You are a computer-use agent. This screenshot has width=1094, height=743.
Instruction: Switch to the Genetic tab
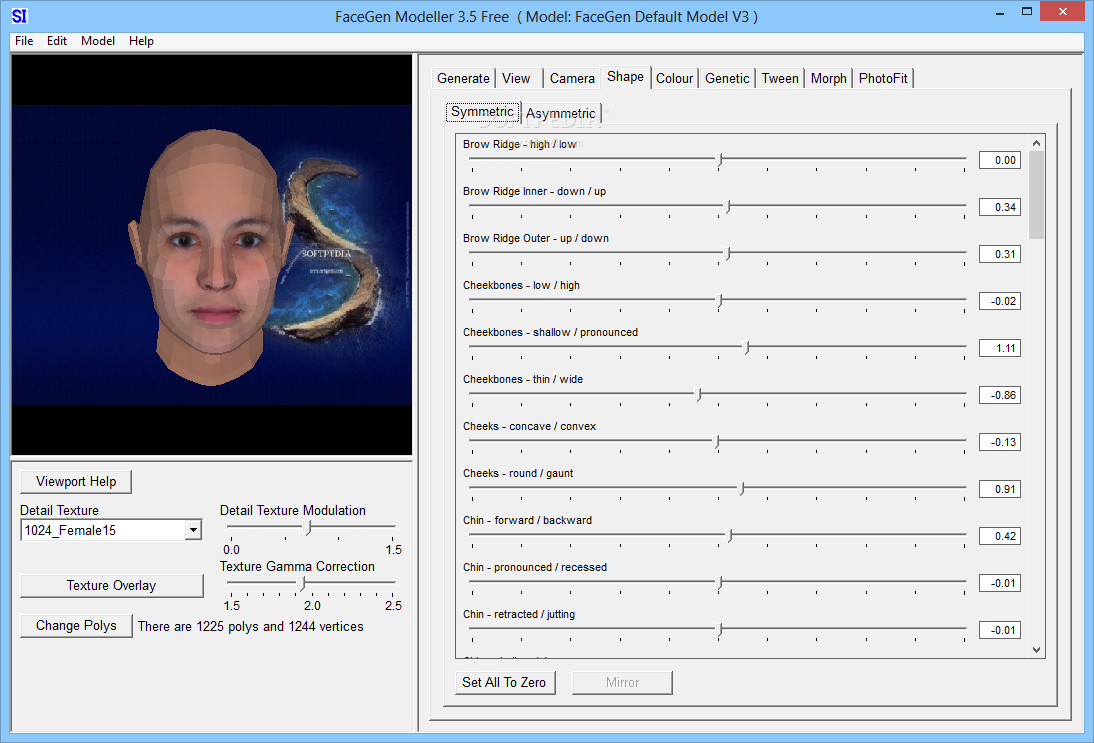726,78
